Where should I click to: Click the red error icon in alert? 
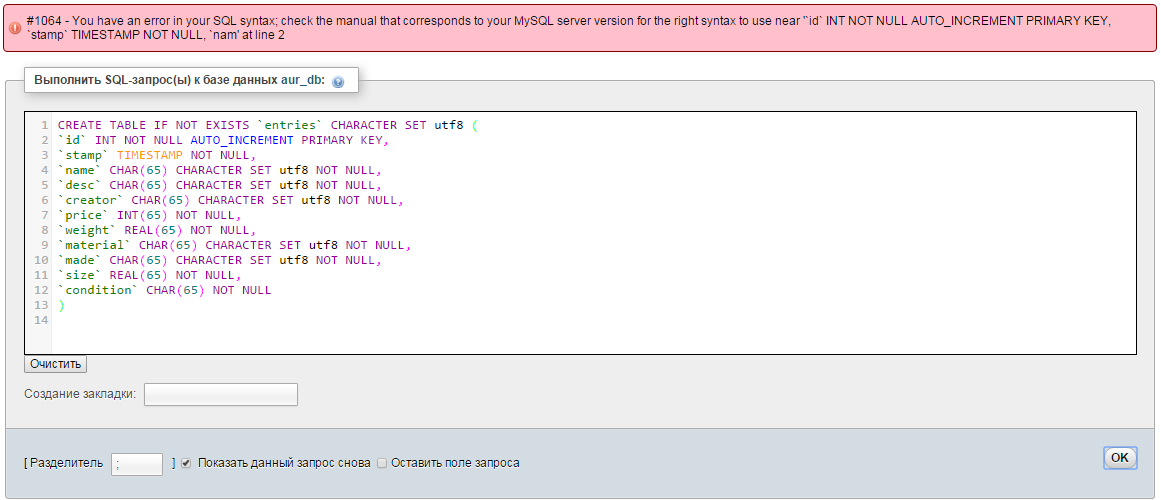pyautogui.click(x=16, y=27)
